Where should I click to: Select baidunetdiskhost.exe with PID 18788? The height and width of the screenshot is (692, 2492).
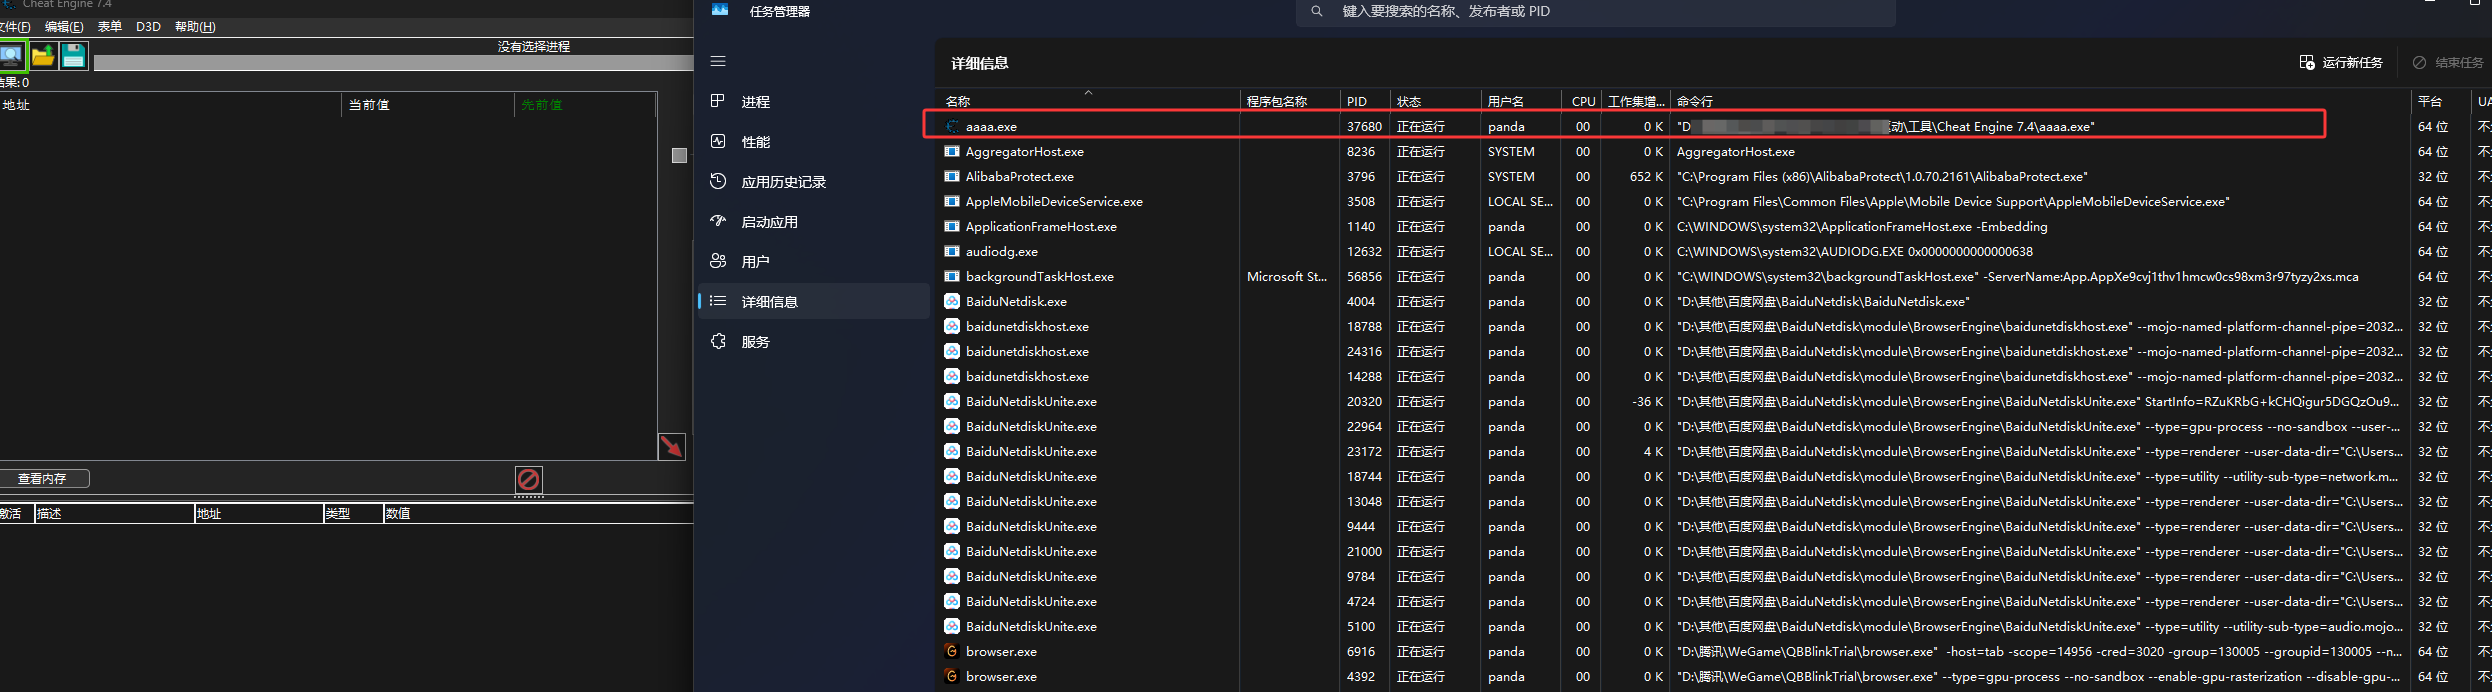click(x=1027, y=327)
